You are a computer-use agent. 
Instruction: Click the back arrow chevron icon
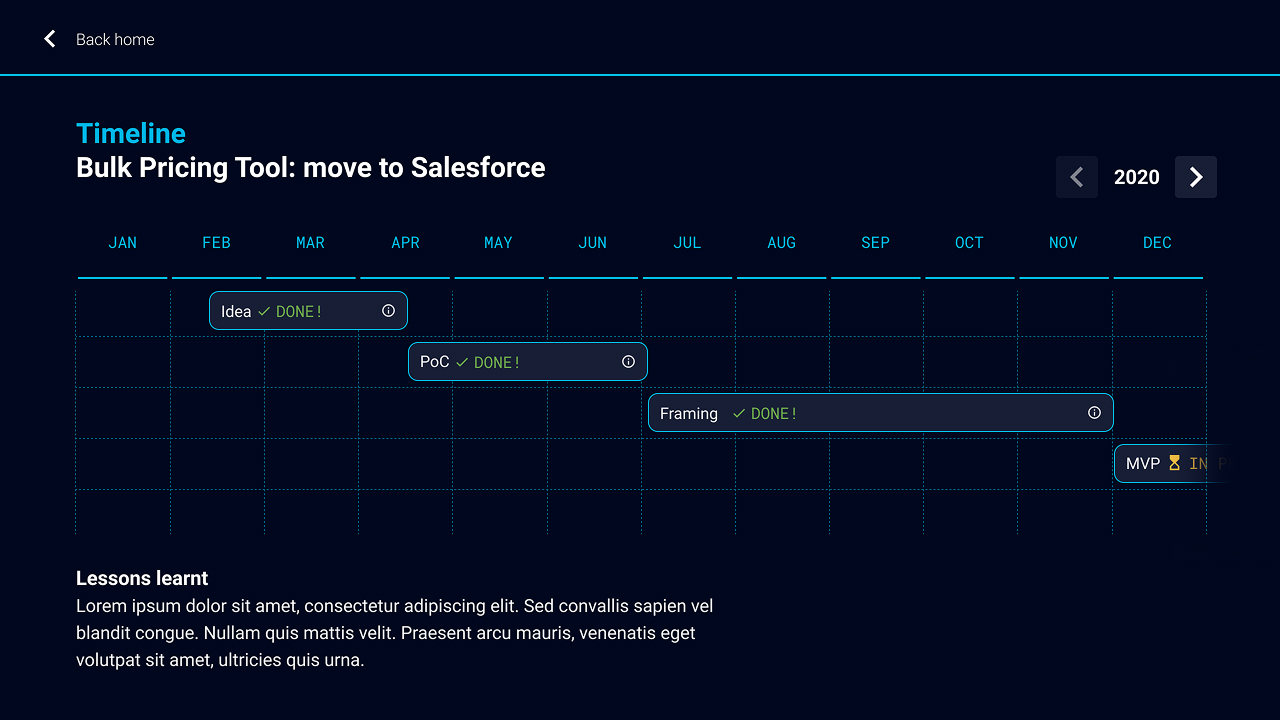click(49, 39)
